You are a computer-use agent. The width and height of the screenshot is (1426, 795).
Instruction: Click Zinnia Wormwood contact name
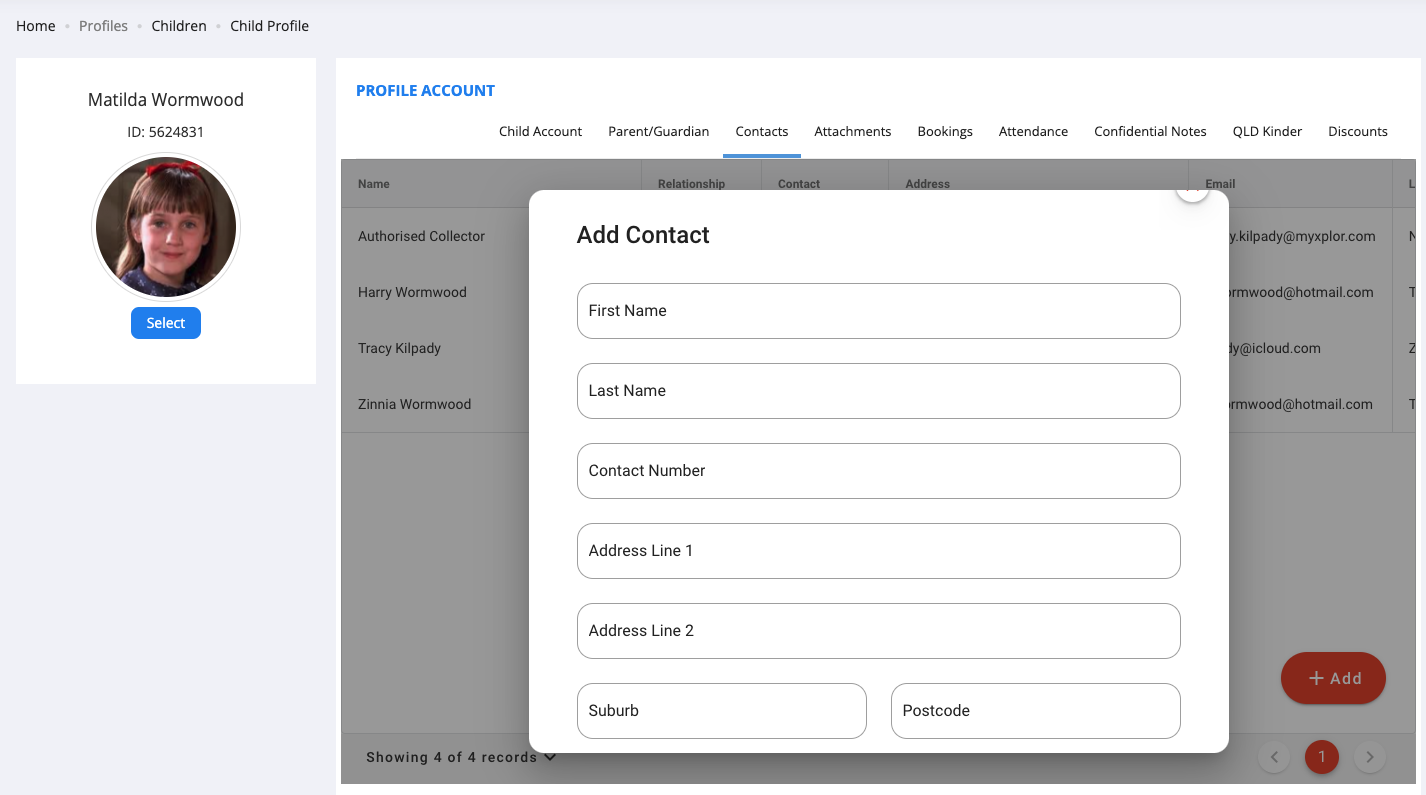[x=414, y=404]
